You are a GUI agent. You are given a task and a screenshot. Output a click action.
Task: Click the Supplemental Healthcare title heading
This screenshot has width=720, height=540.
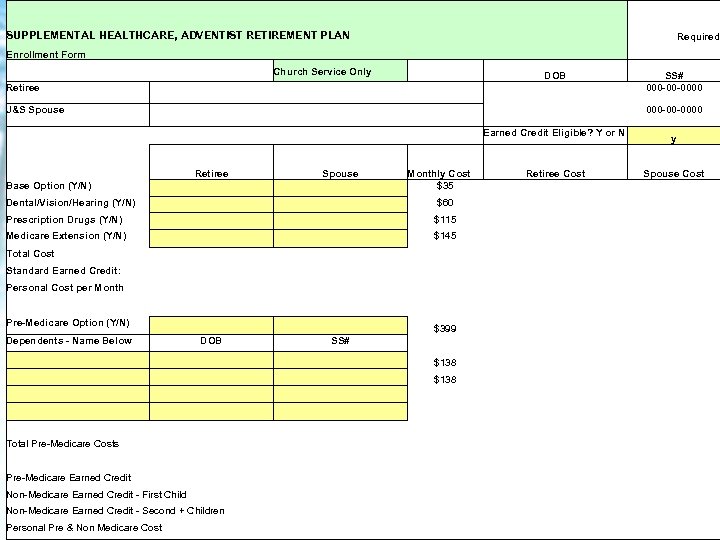pos(178,35)
